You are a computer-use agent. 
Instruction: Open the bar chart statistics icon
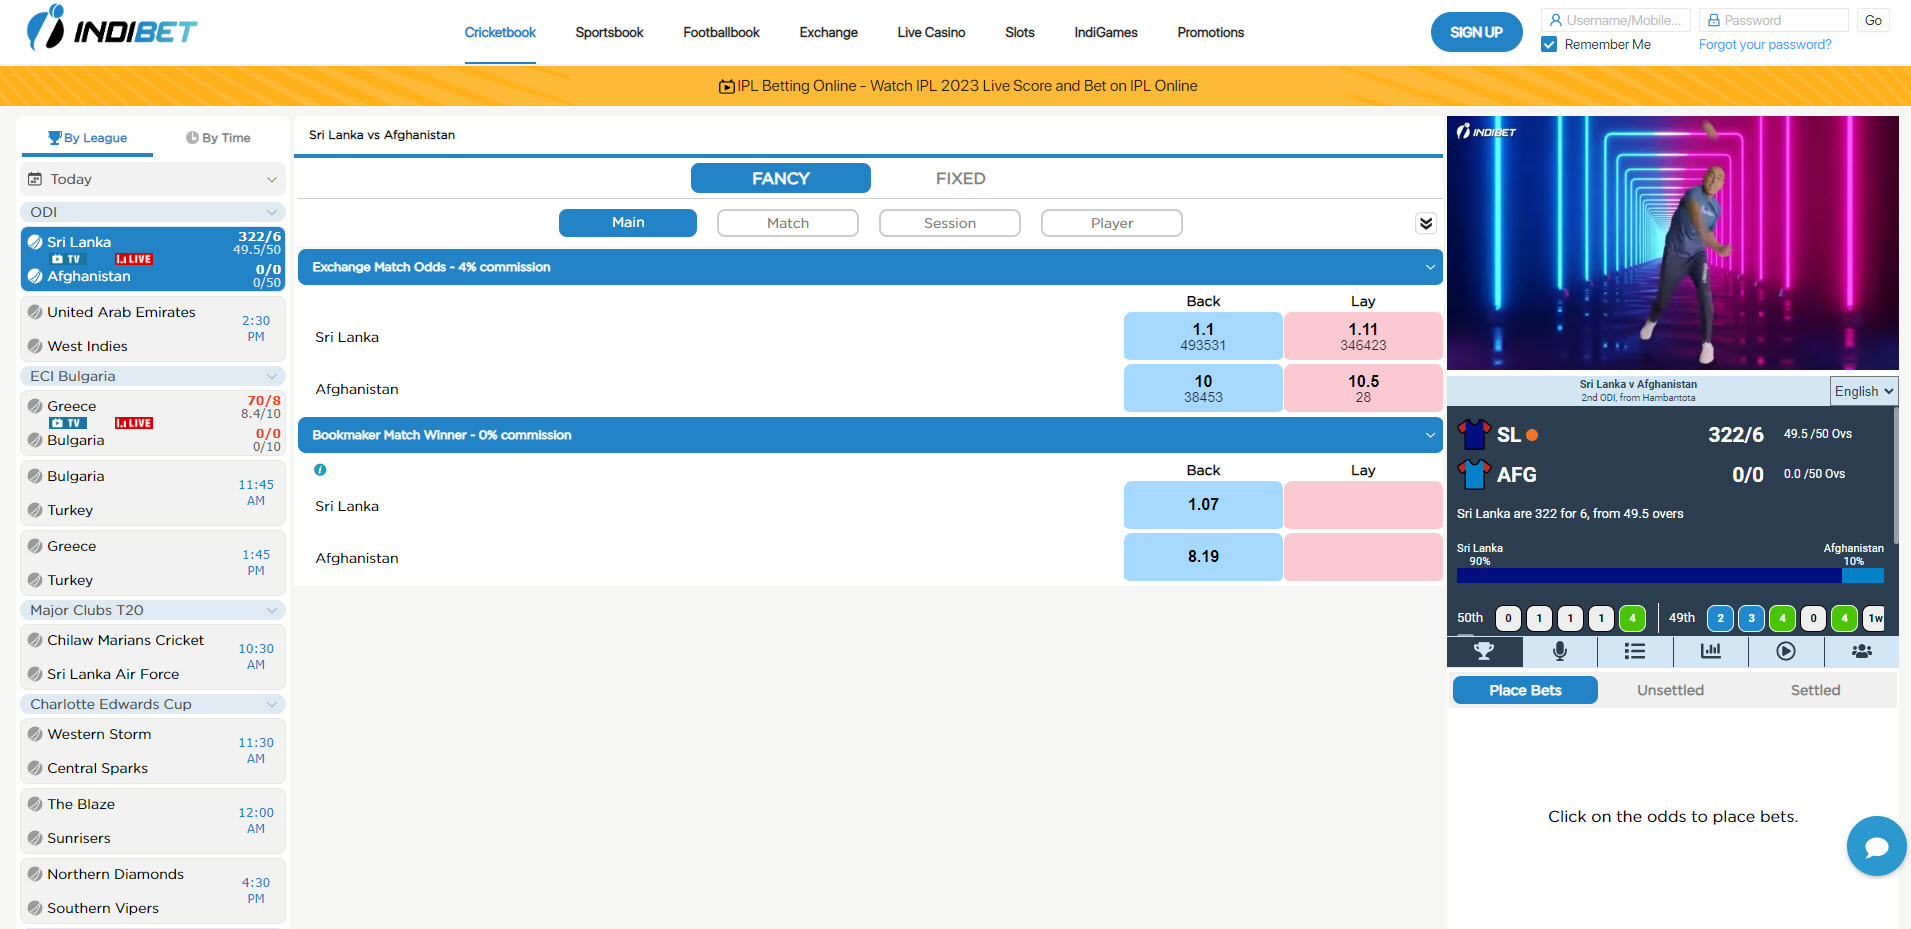click(x=1710, y=651)
